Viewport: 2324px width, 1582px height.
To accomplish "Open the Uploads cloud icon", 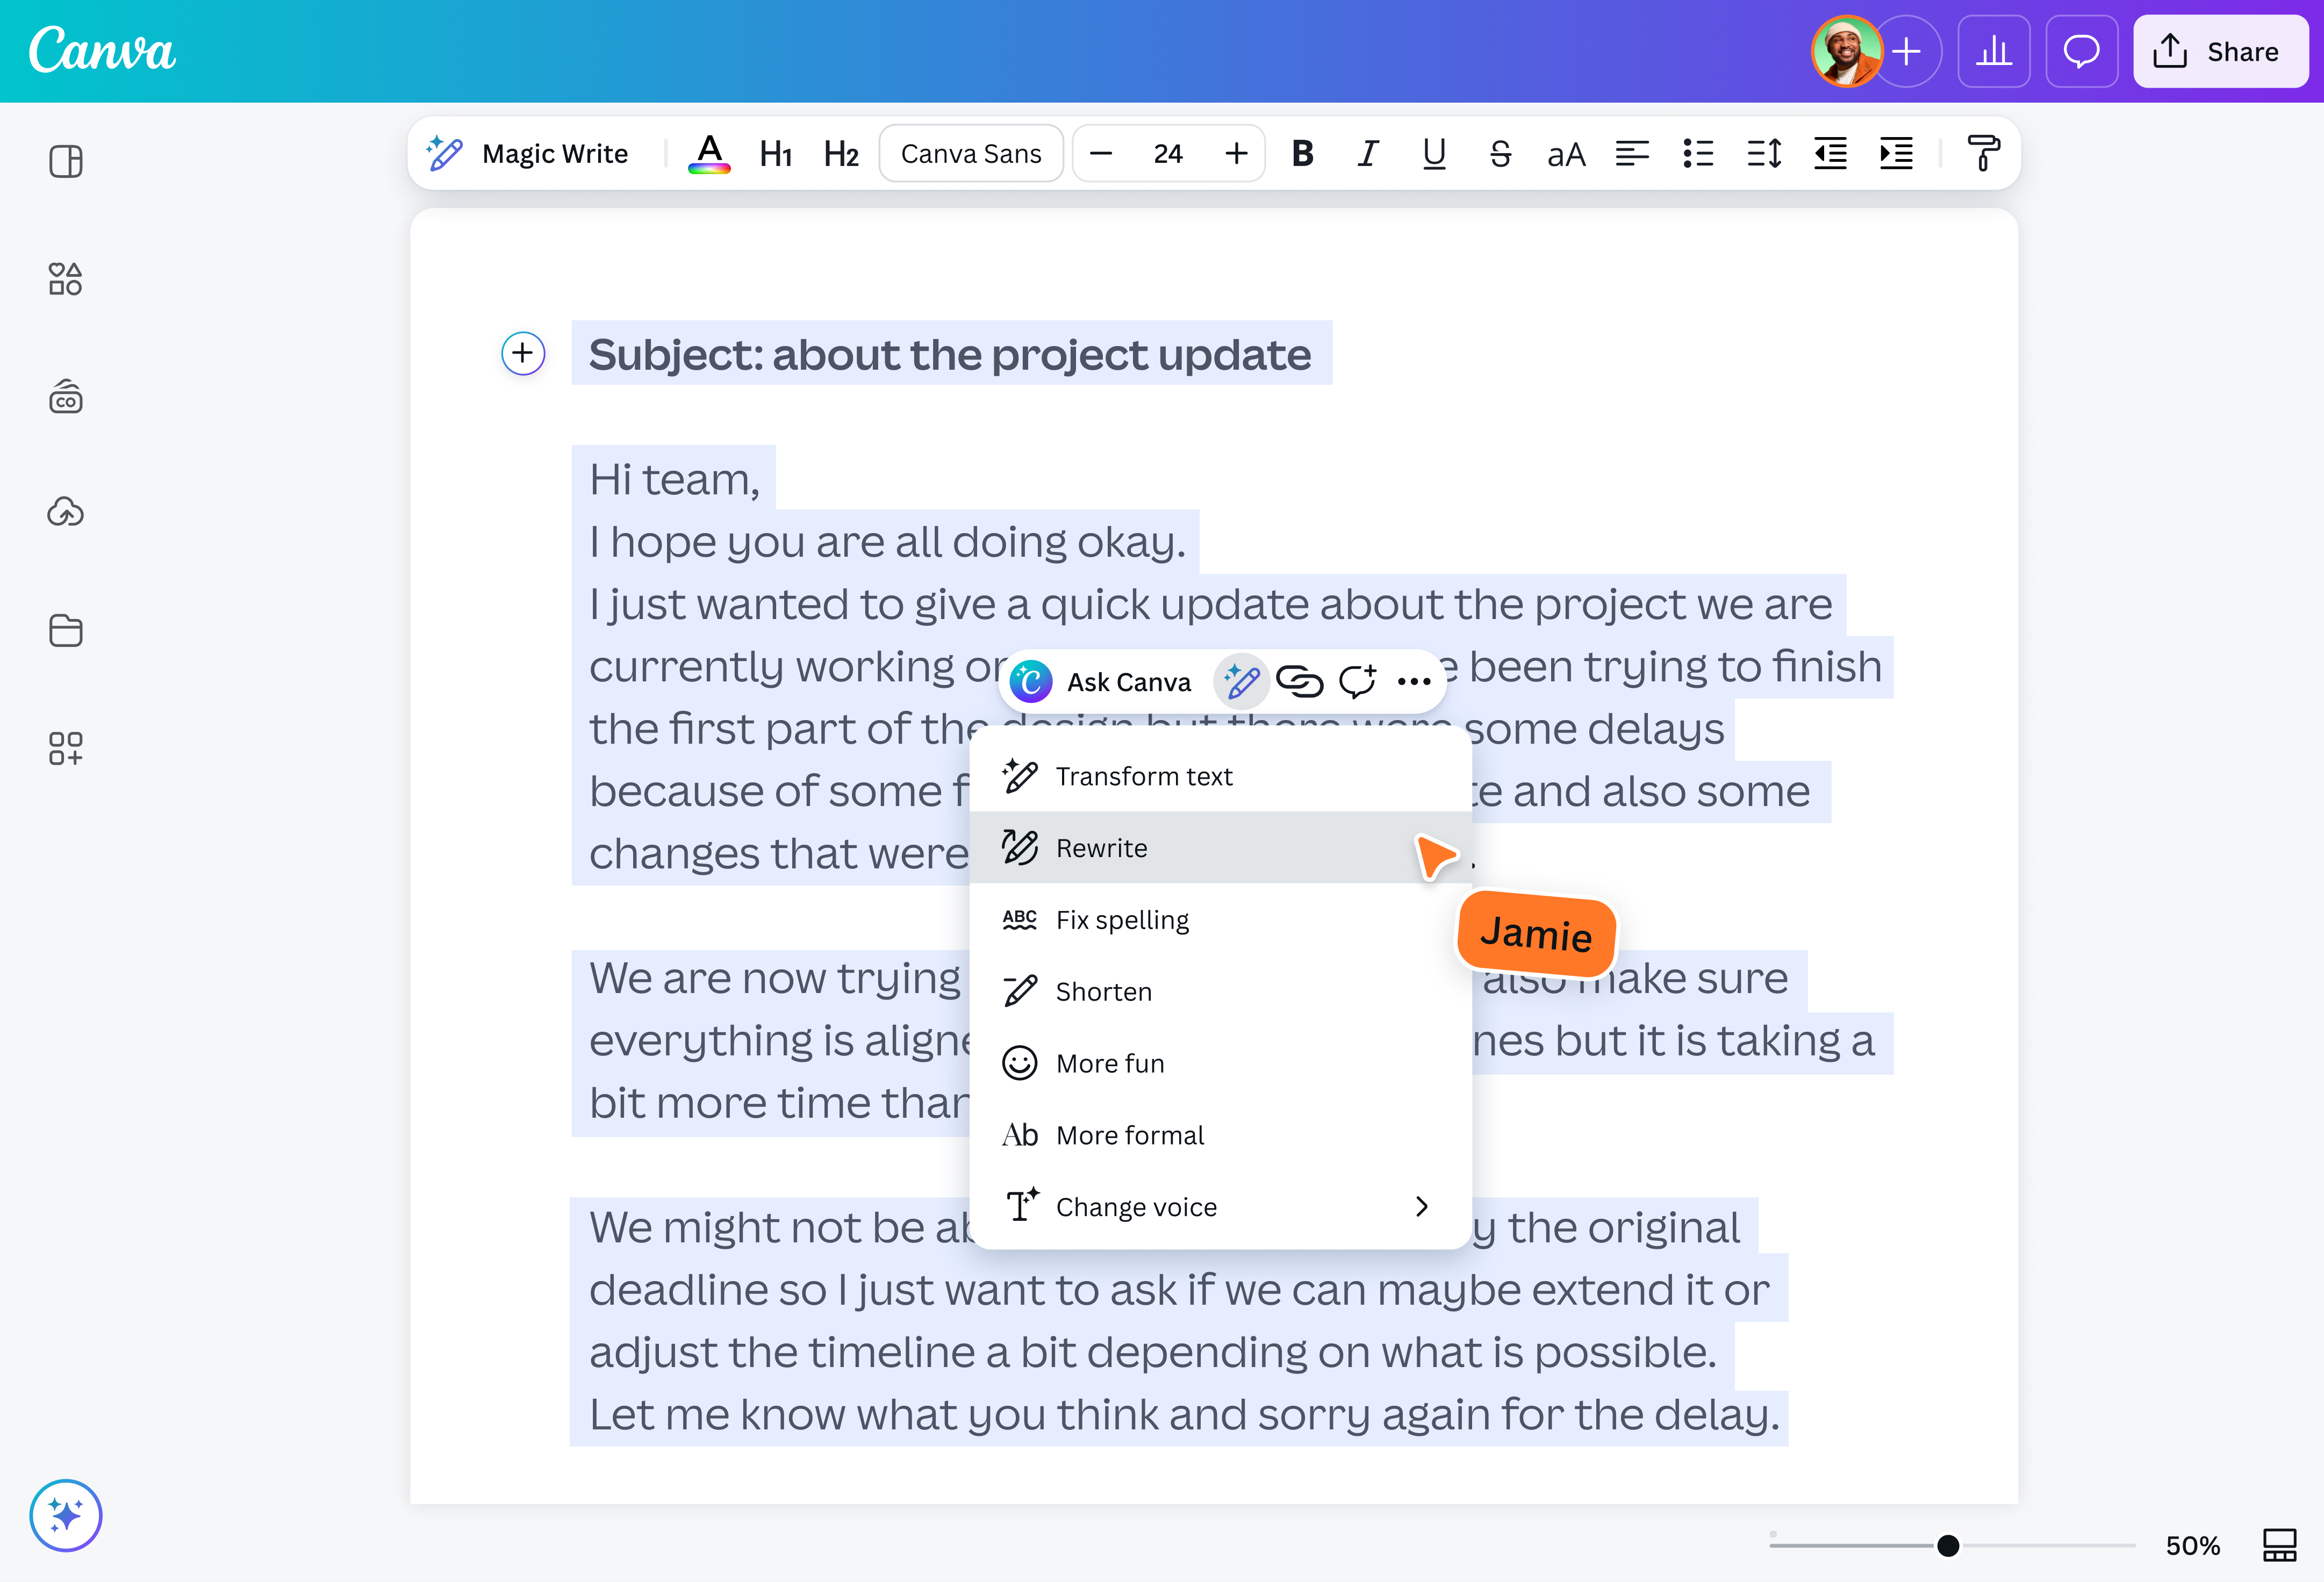I will (66, 513).
